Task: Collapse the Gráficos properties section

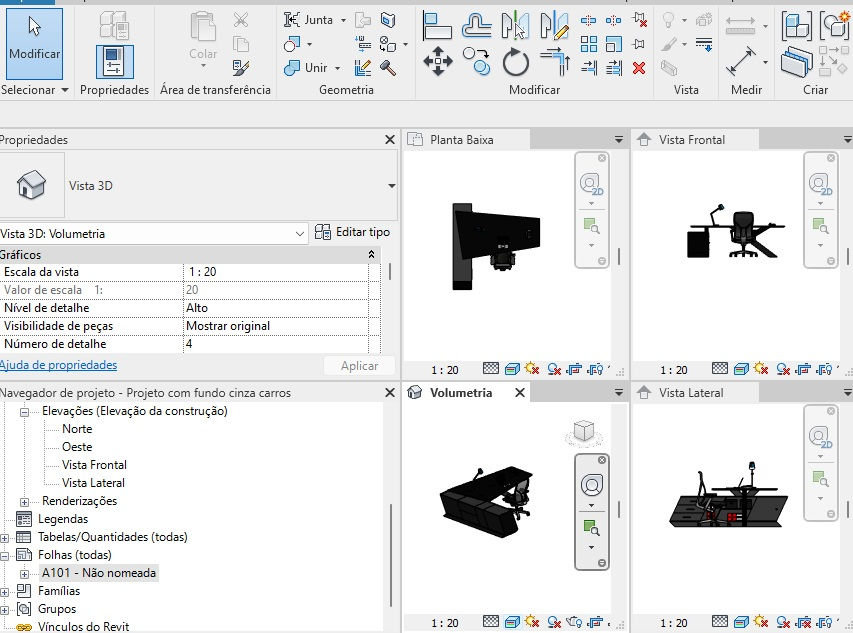Action: pyautogui.click(x=371, y=254)
